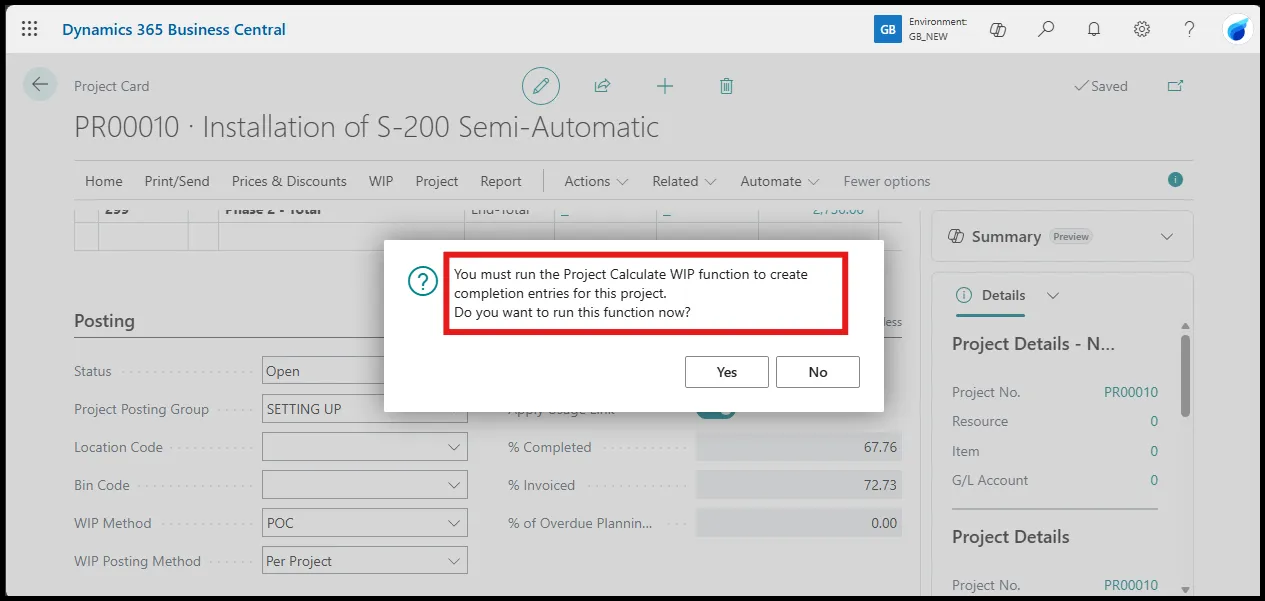Open Prices & Discounts menu
Viewport: 1265px width, 601px height.
(x=289, y=181)
